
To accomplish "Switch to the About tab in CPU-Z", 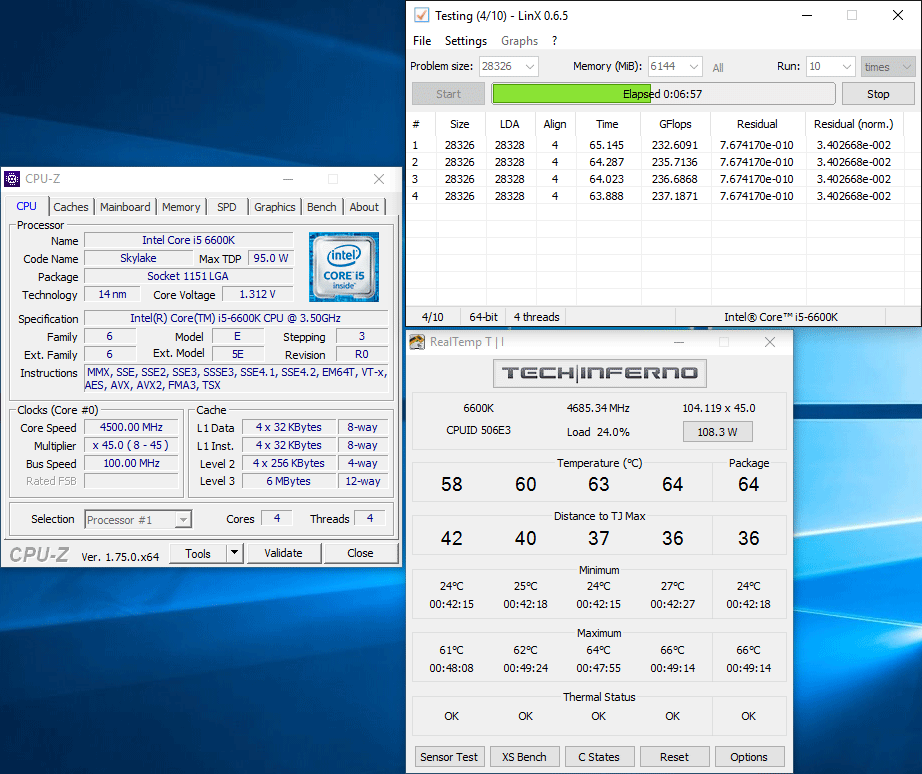I will click(364, 207).
